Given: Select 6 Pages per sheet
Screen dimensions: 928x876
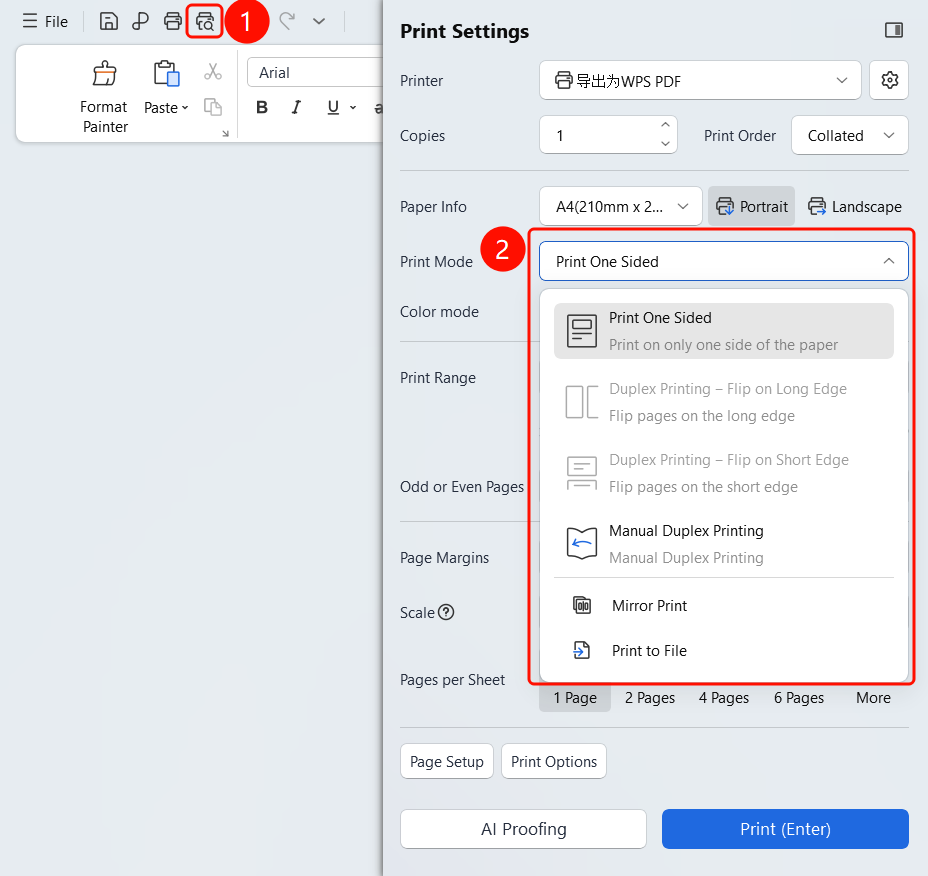Looking at the screenshot, I should point(798,698).
